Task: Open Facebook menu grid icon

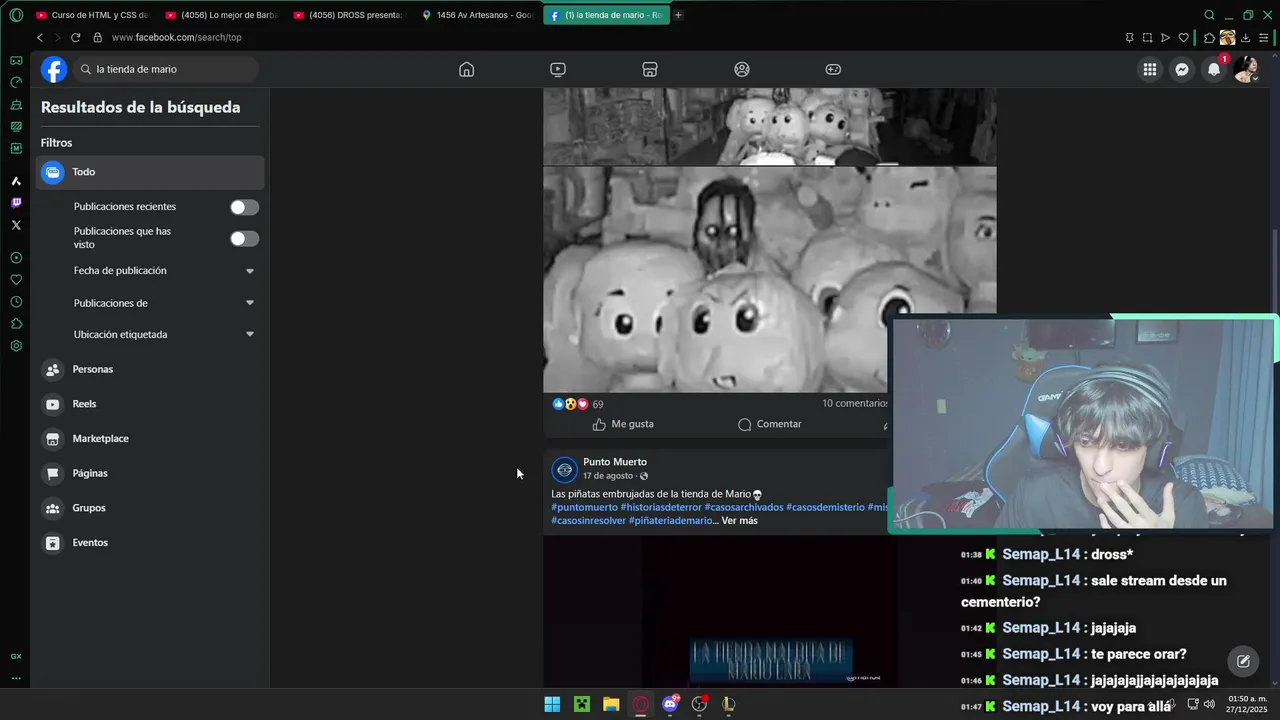Action: click(1150, 69)
